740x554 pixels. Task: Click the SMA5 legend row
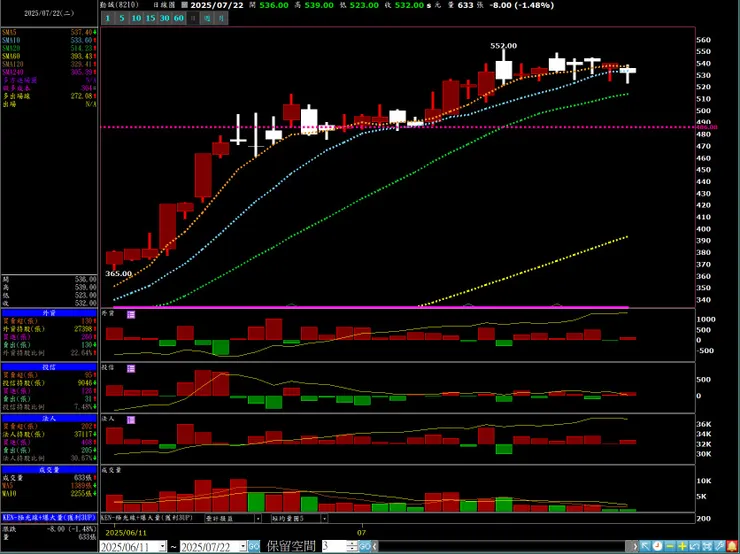point(49,32)
